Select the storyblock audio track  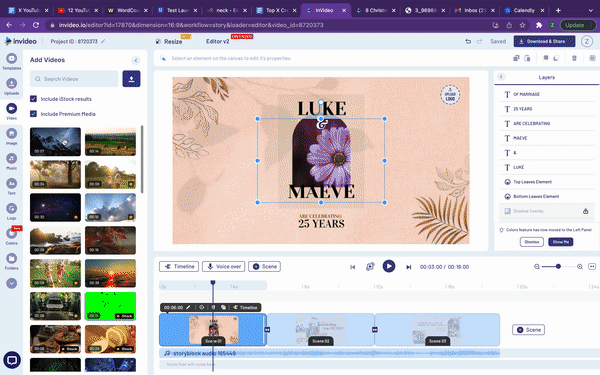coord(329,353)
